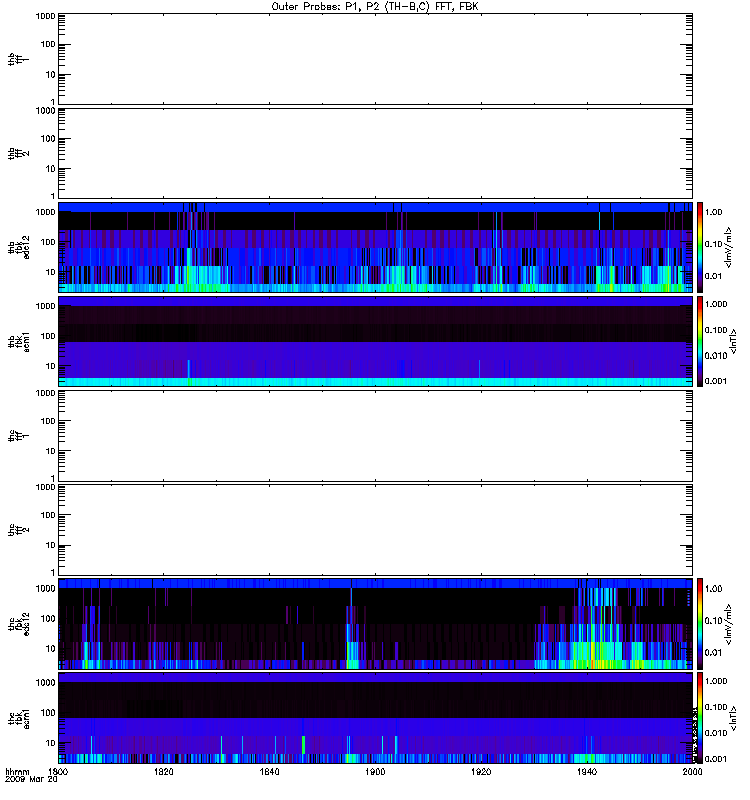Click the "0.10" value on thc edc12 color bar
Viewport: 750px width, 800px height.
point(713,620)
